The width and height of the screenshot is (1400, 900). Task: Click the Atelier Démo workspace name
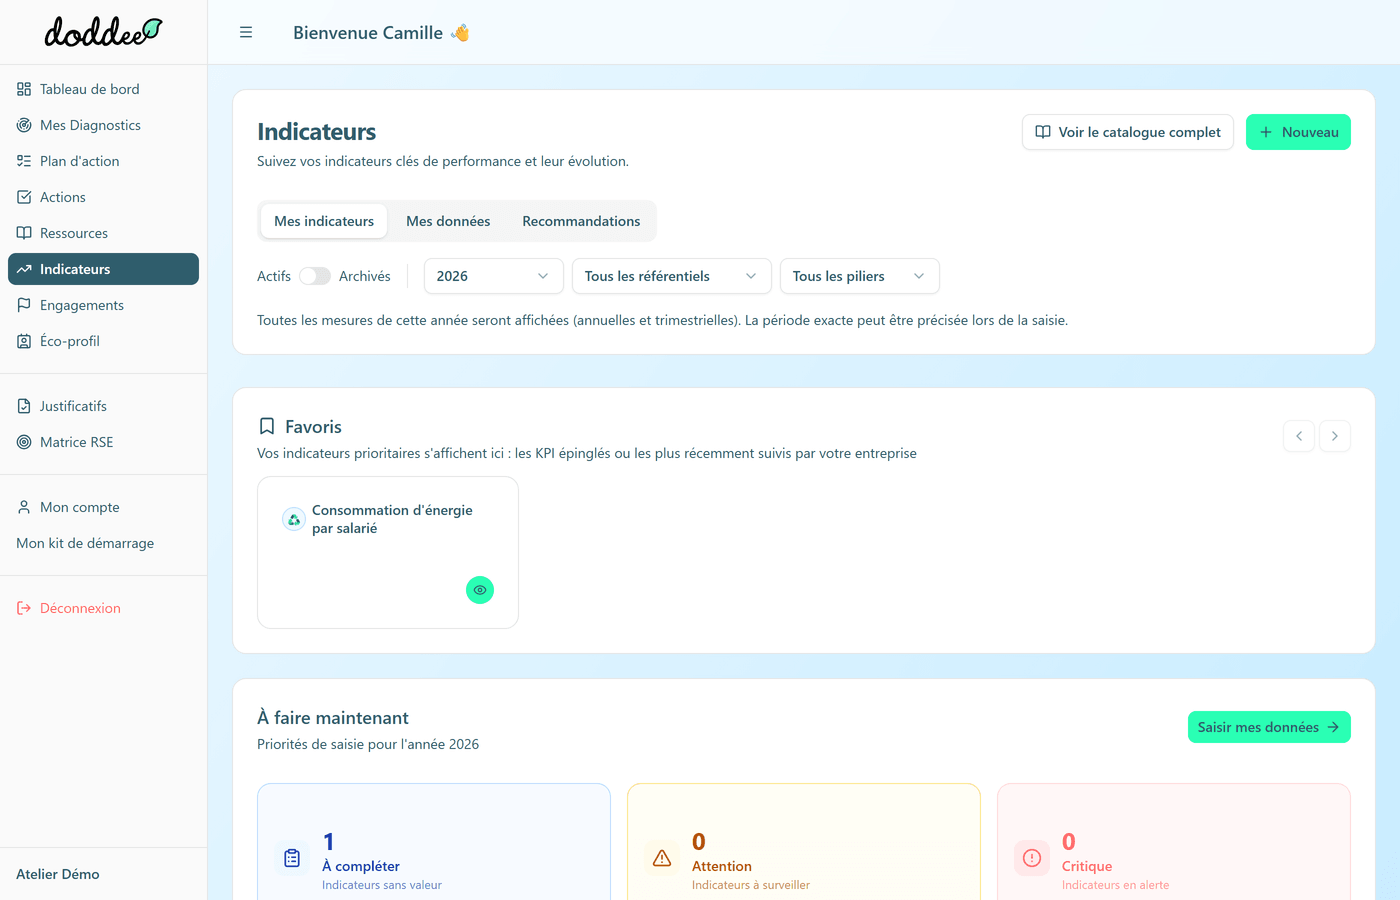(58, 874)
